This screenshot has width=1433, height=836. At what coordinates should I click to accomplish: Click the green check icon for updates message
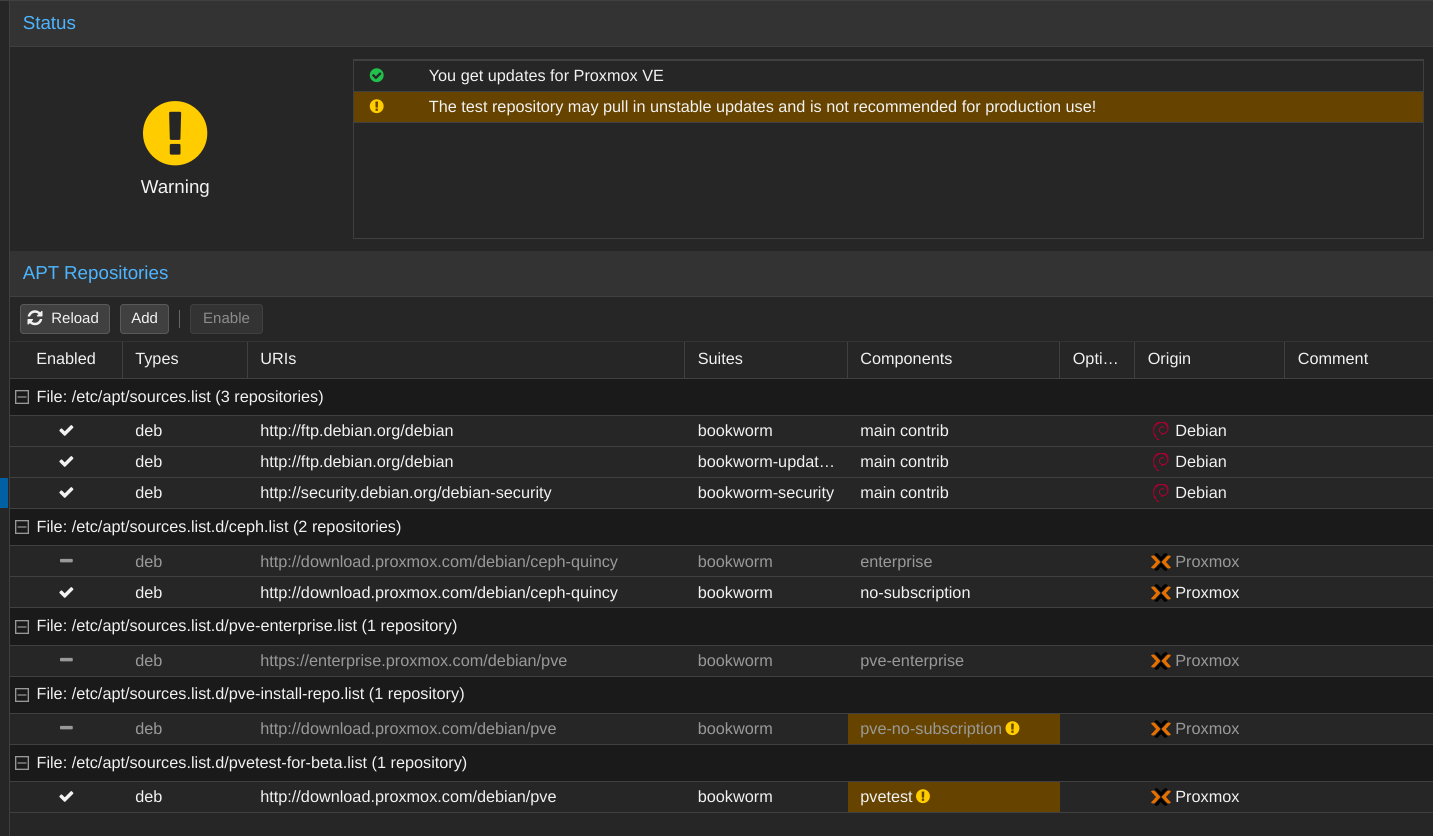pyautogui.click(x=377, y=75)
